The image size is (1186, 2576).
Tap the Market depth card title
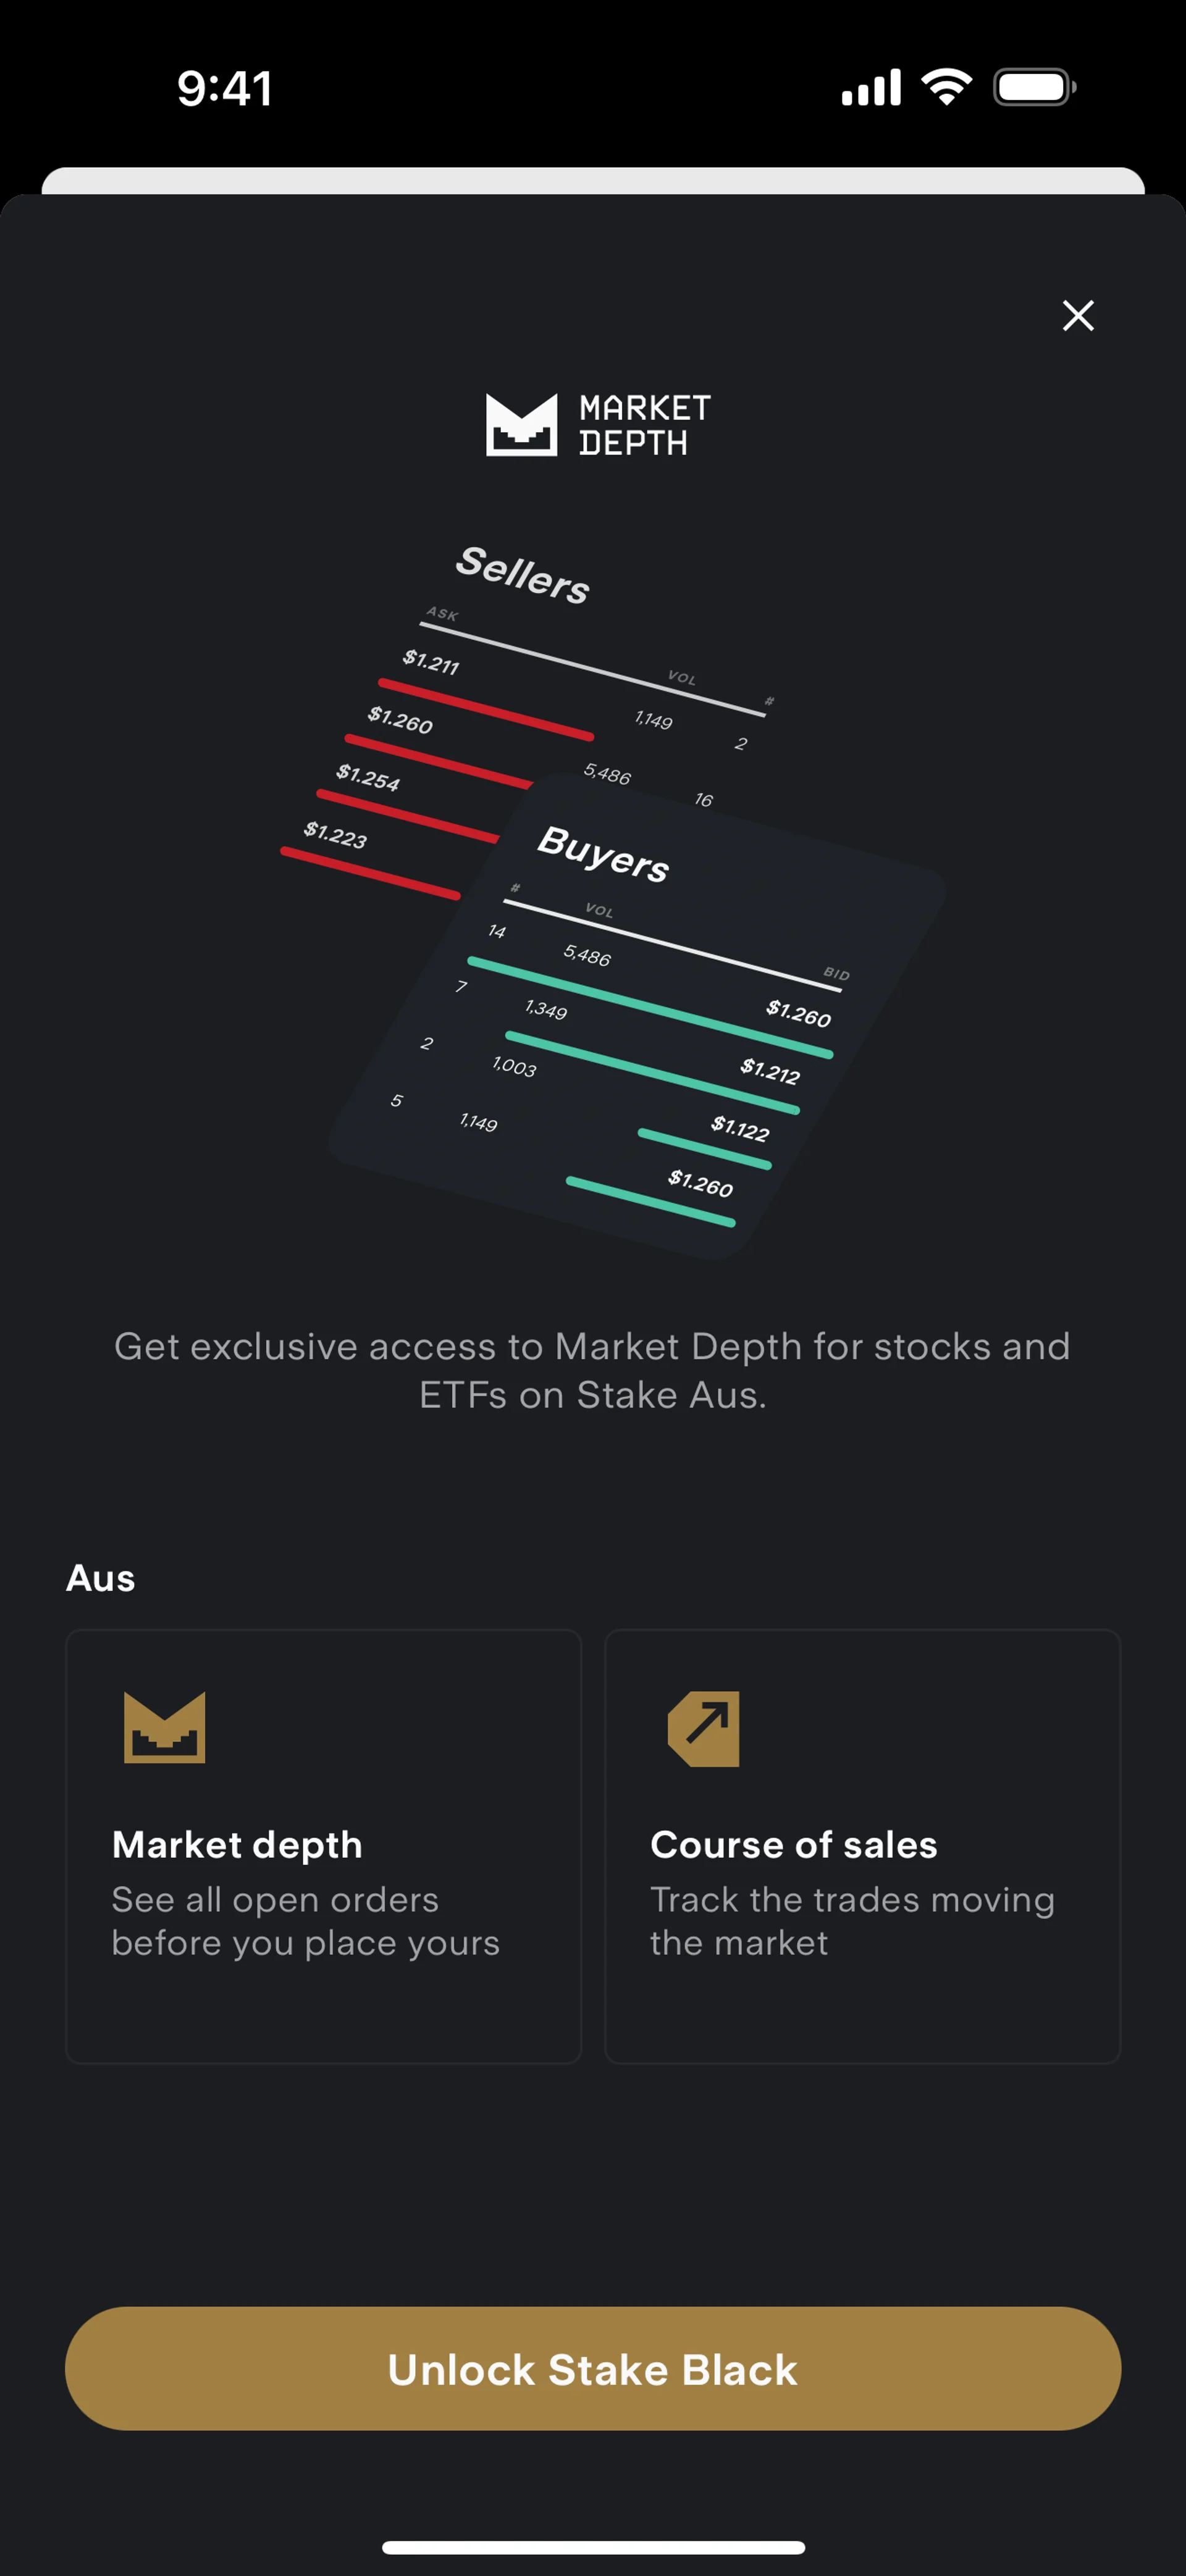[x=237, y=1845]
